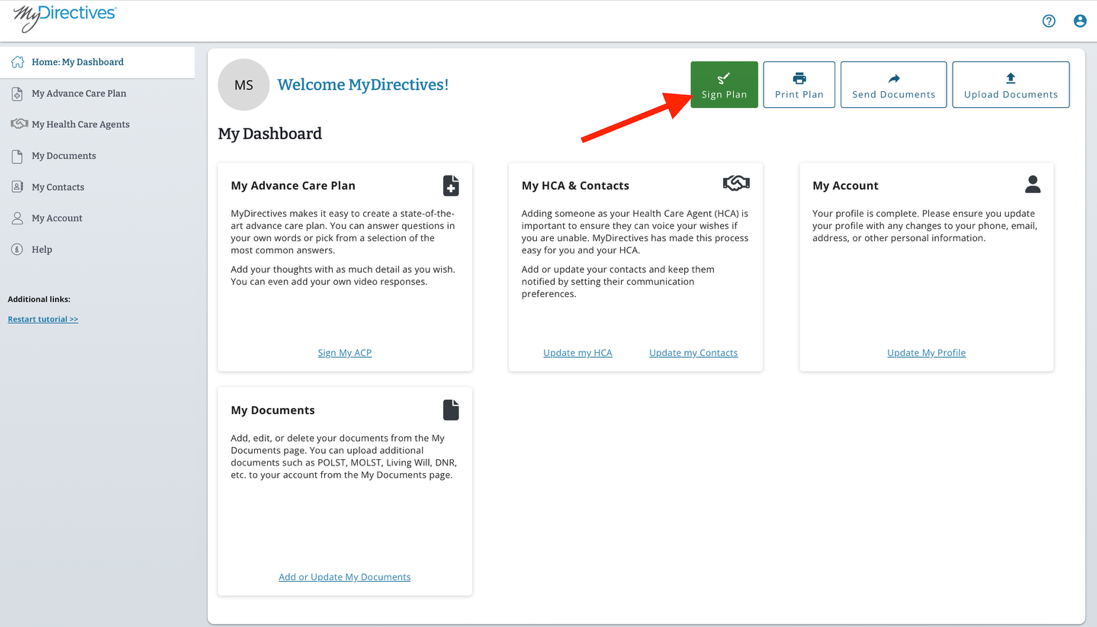The width and height of the screenshot is (1097, 627).
Task: Click the My Account sidebar person icon
Action: coord(17,218)
